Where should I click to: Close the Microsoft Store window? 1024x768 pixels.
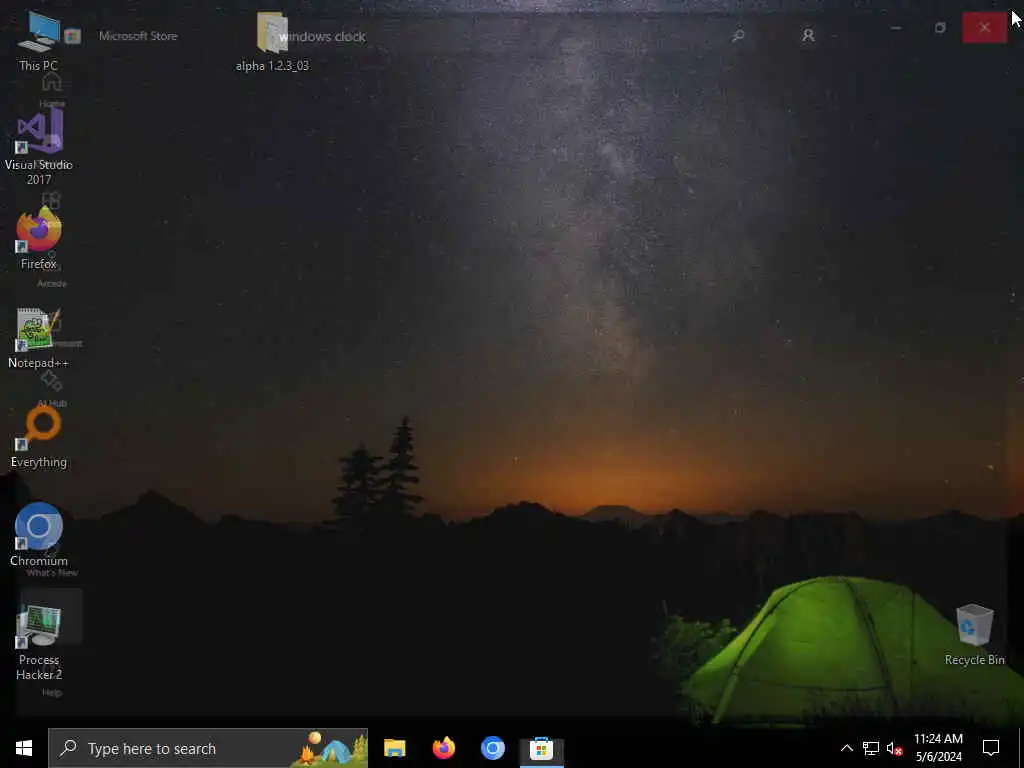pyautogui.click(x=984, y=27)
